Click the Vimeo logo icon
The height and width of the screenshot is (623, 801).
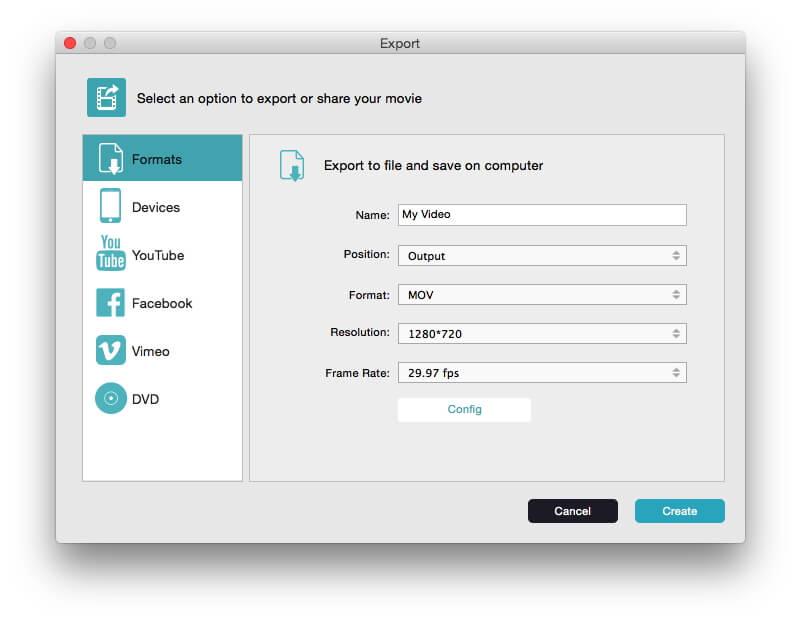tap(110, 350)
